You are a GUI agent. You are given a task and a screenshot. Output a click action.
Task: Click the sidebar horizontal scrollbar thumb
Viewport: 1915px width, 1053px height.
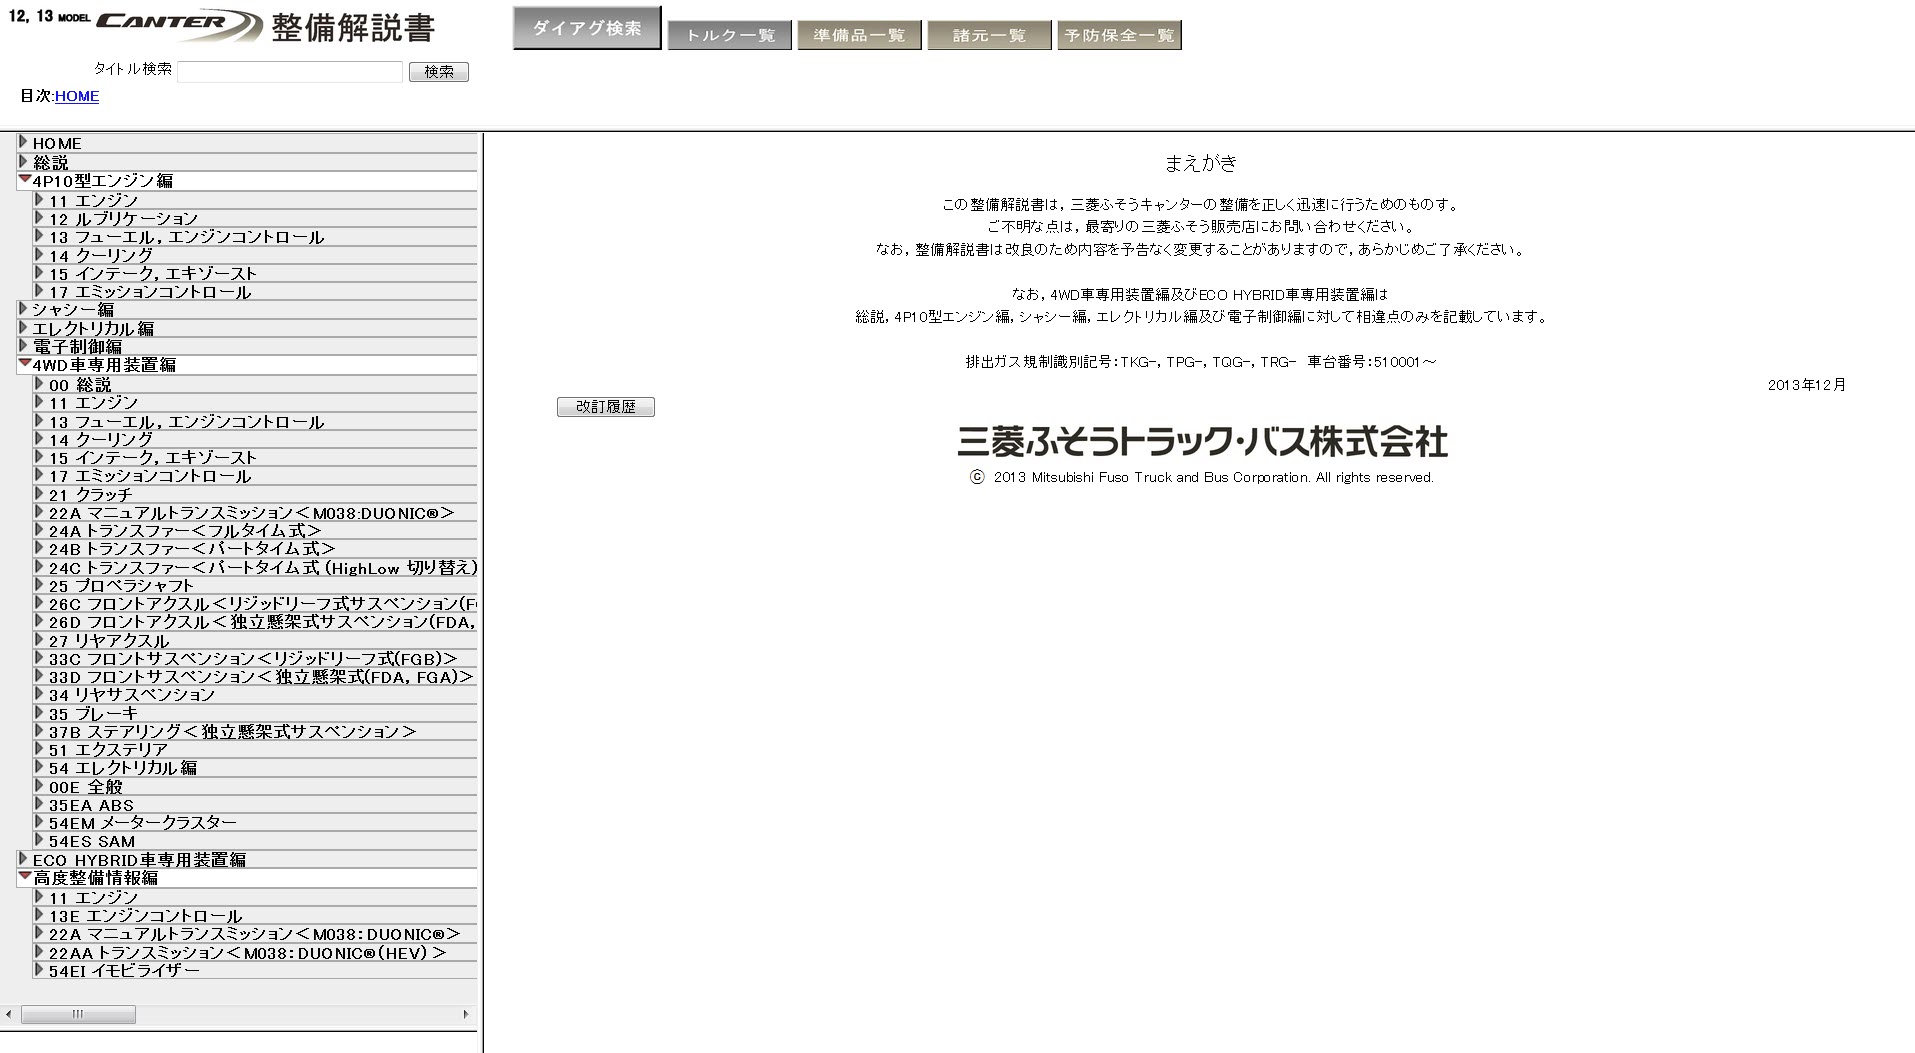(x=78, y=1014)
